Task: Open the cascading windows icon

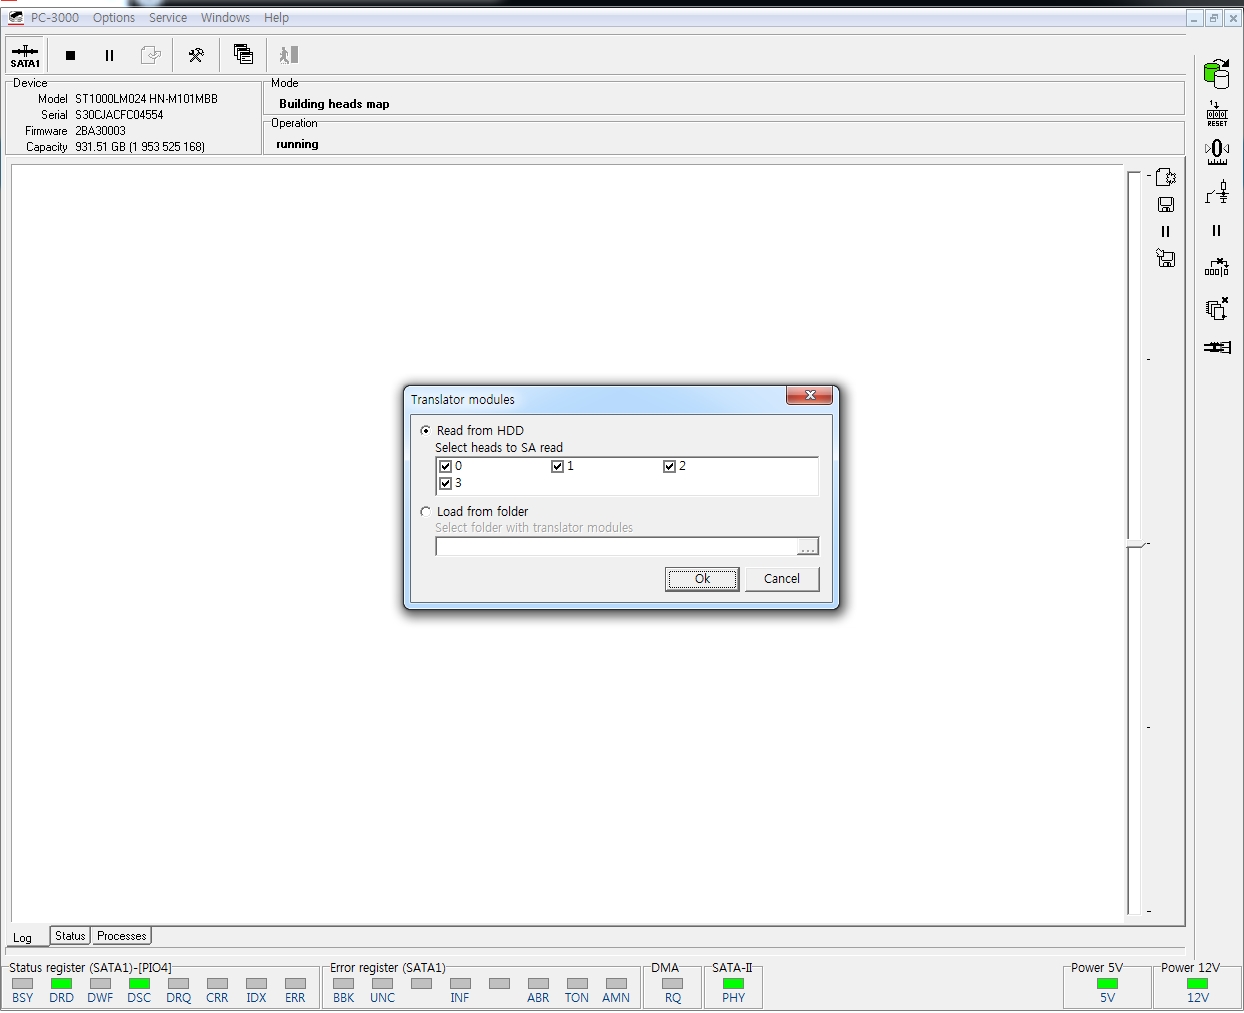Action: (x=243, y=54)
